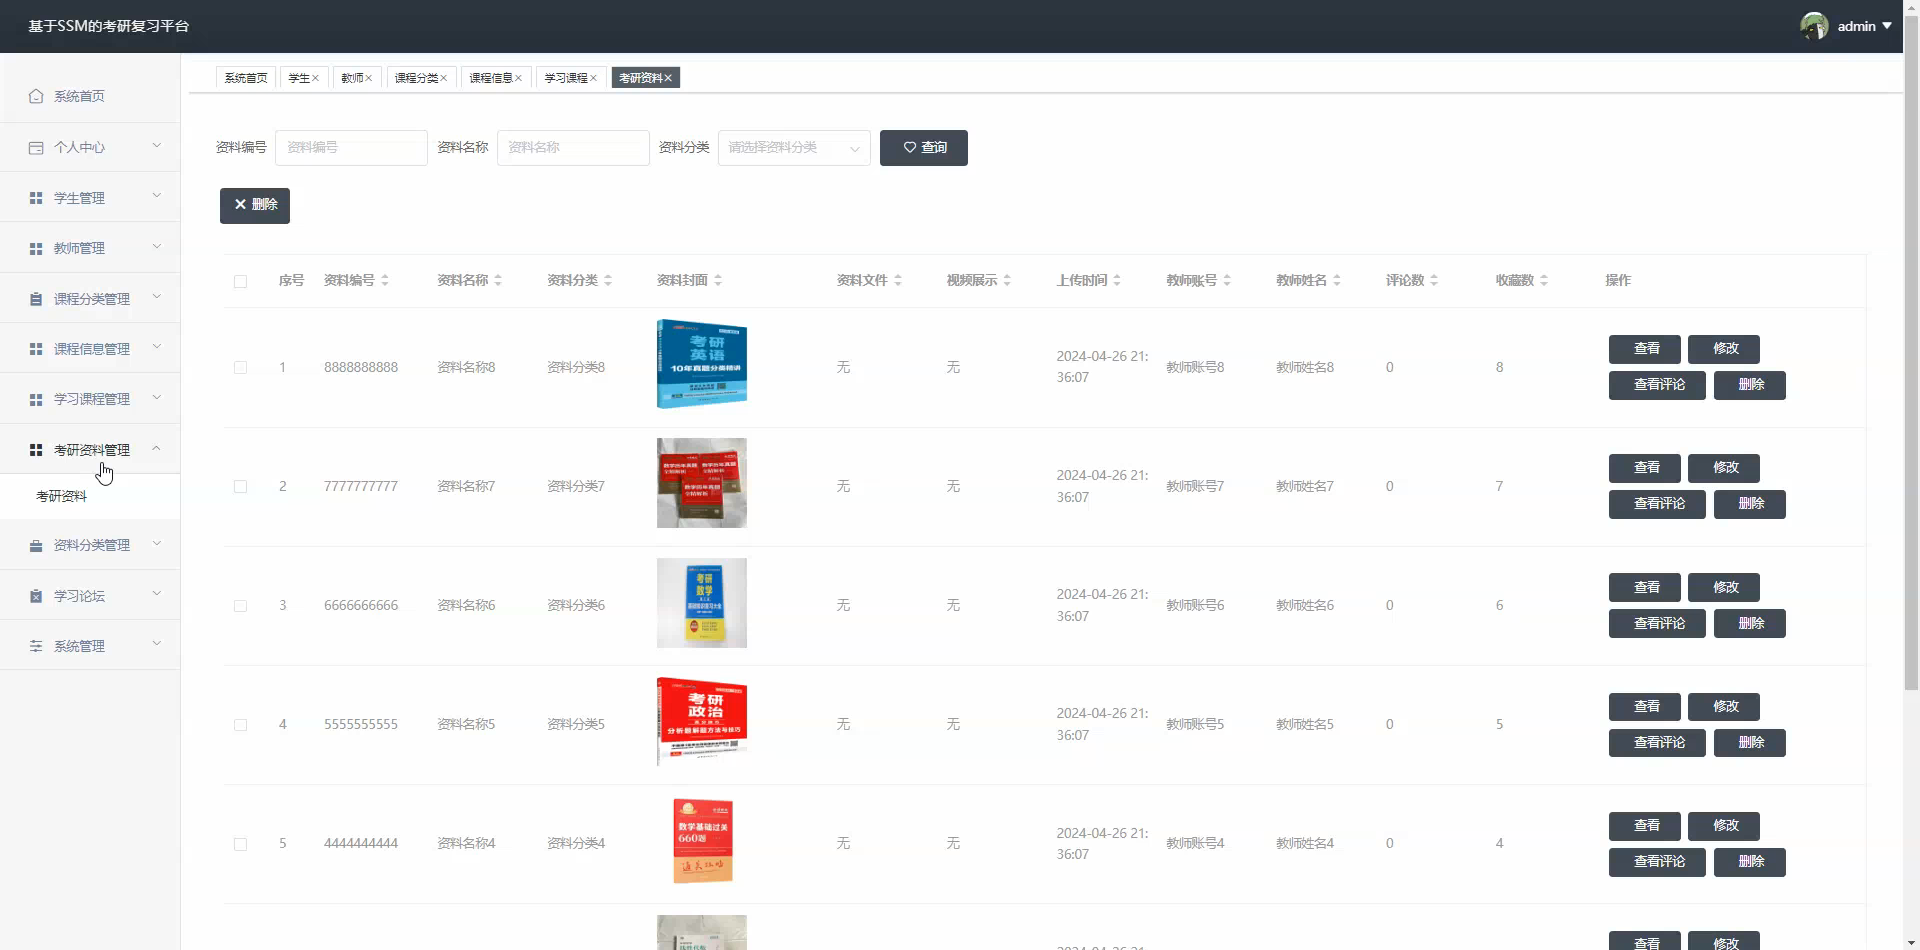Click the 学生管理 grid icon
Viewport: 1920px width, 950px height.
pyautogui.click(x=36, y=198)
